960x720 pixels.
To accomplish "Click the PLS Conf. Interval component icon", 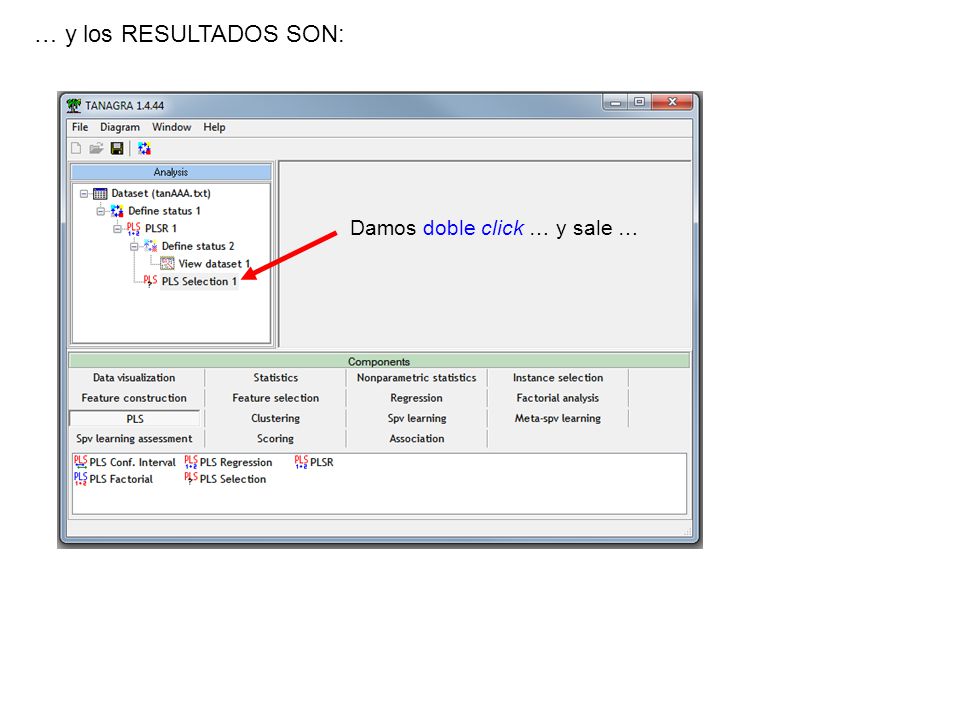I will (x=80, y=462).
